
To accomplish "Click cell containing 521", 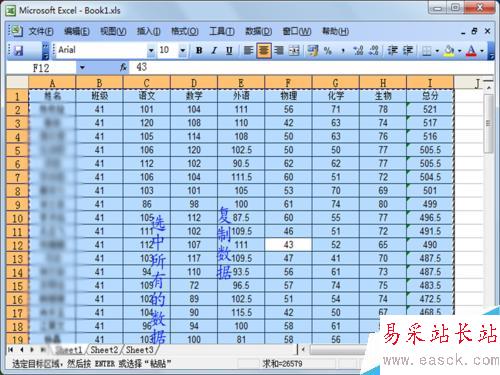I will [x=430, y=109].
